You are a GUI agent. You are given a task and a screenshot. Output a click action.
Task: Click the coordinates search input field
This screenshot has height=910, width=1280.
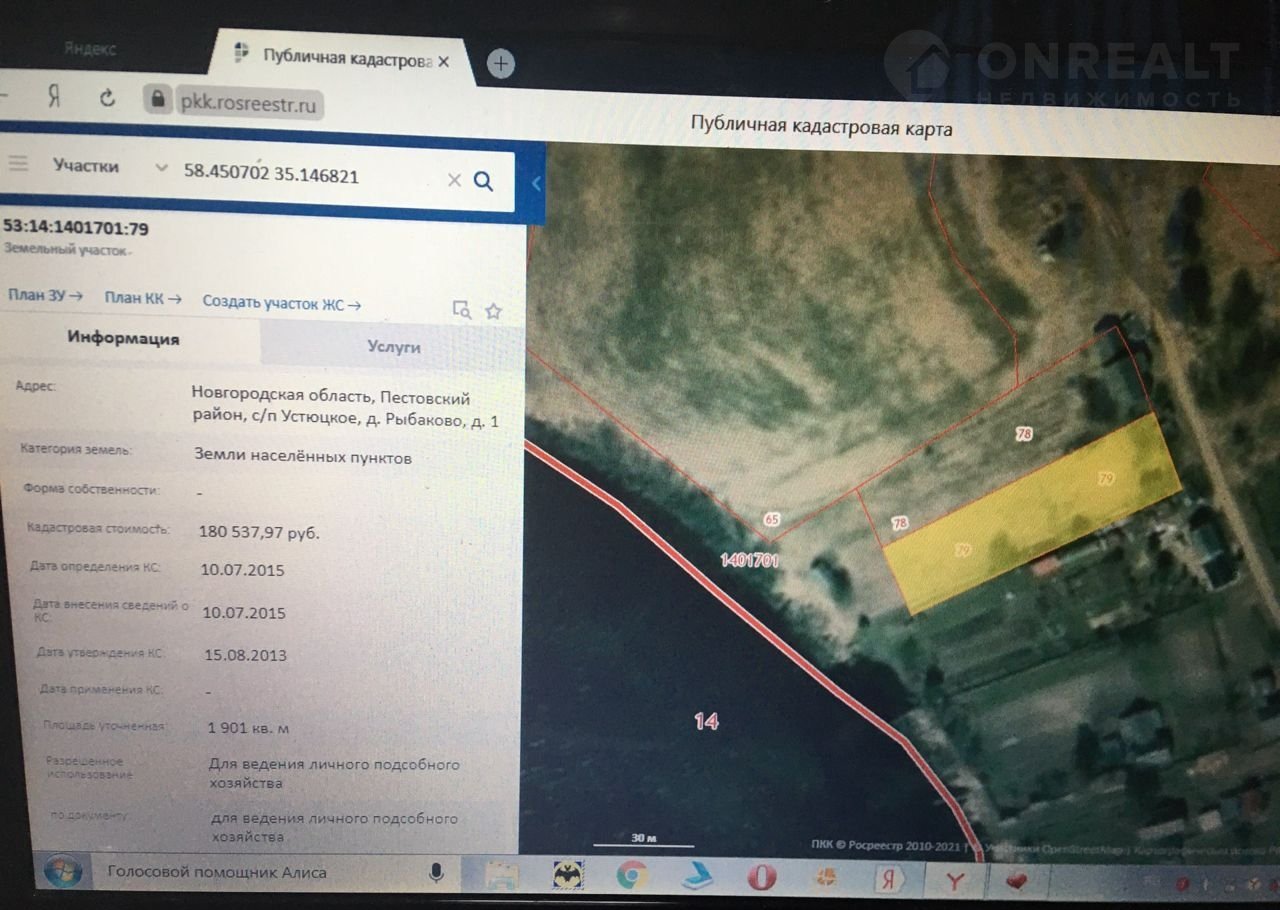click(x=300, y=175)
